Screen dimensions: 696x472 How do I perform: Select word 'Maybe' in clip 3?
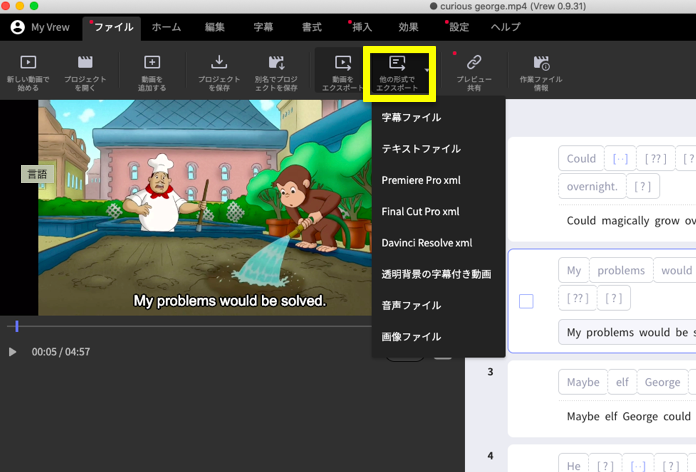(x=583, y=382)
